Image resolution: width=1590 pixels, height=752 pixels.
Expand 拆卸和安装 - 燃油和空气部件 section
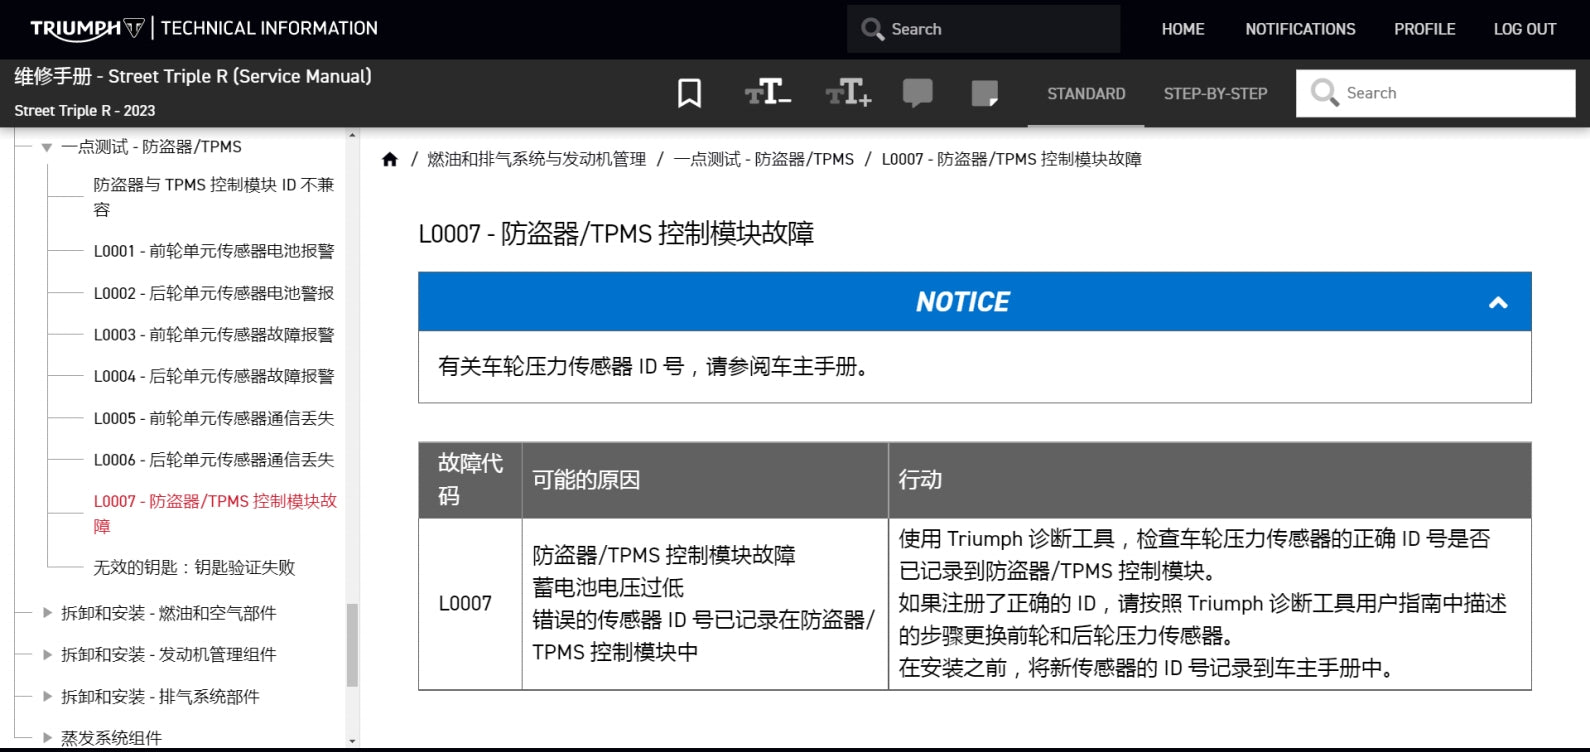point(46,613)
